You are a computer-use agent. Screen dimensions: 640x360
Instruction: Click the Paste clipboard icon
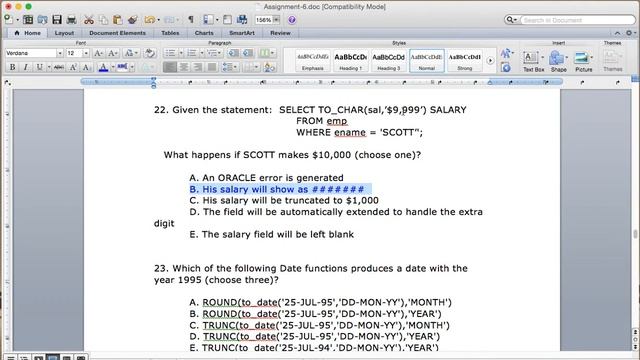coord(118,20)
